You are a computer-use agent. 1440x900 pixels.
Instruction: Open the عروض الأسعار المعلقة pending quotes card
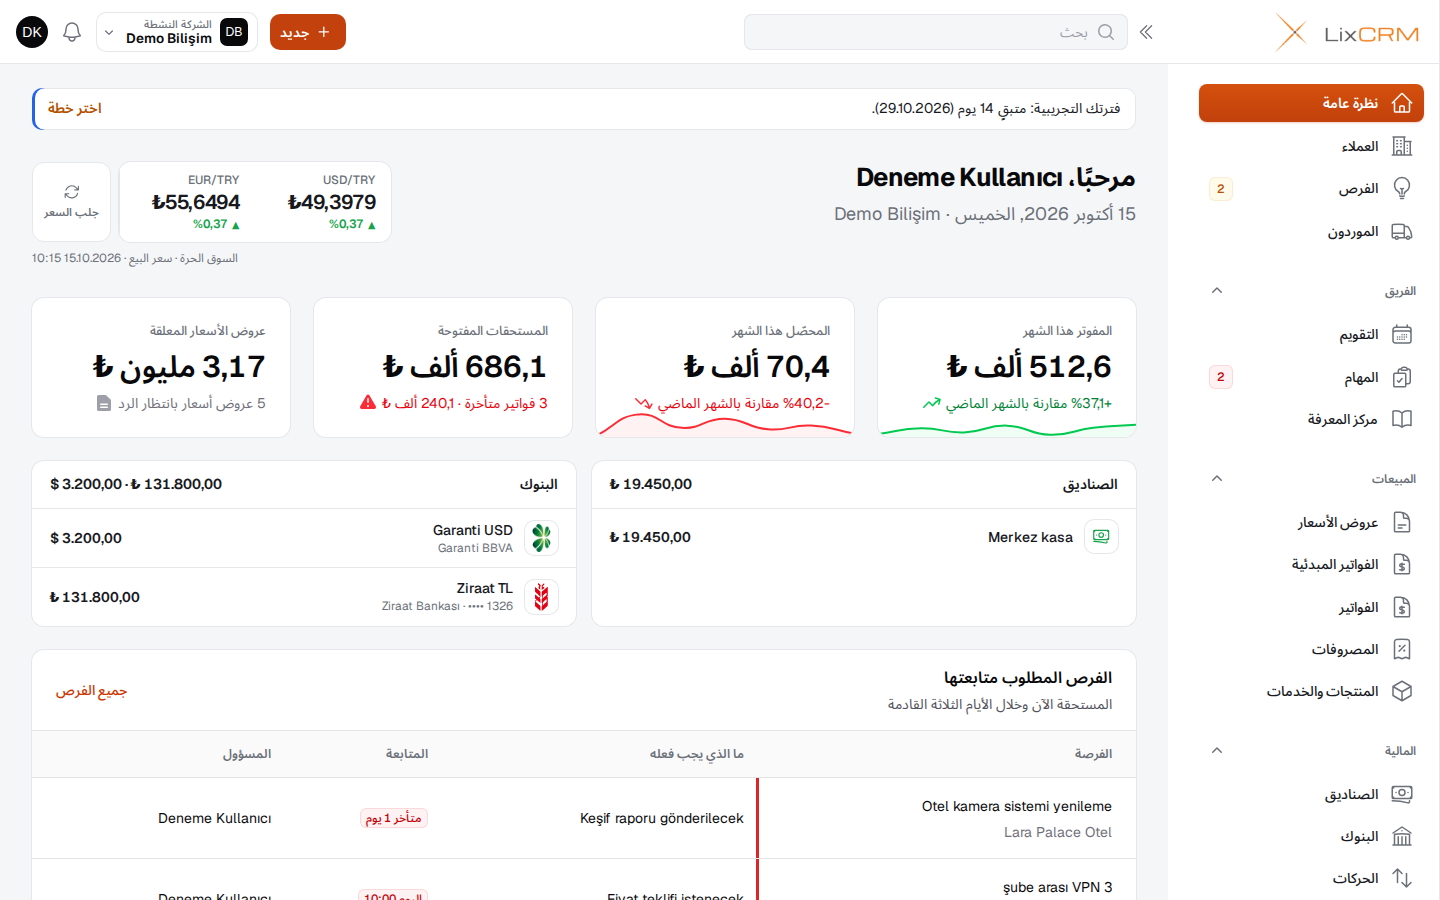161,367
